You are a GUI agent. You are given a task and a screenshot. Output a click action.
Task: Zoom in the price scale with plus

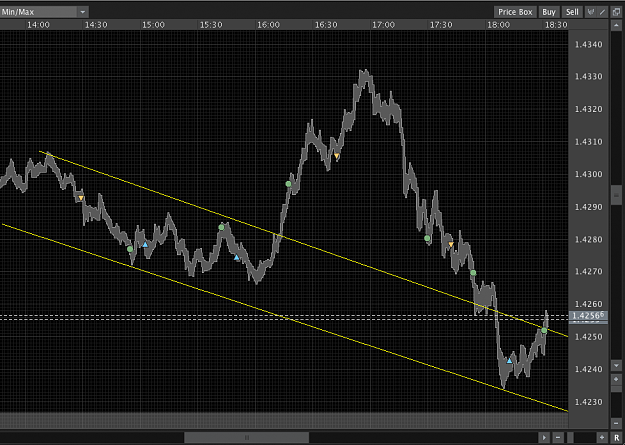click(x=616, y=379)
